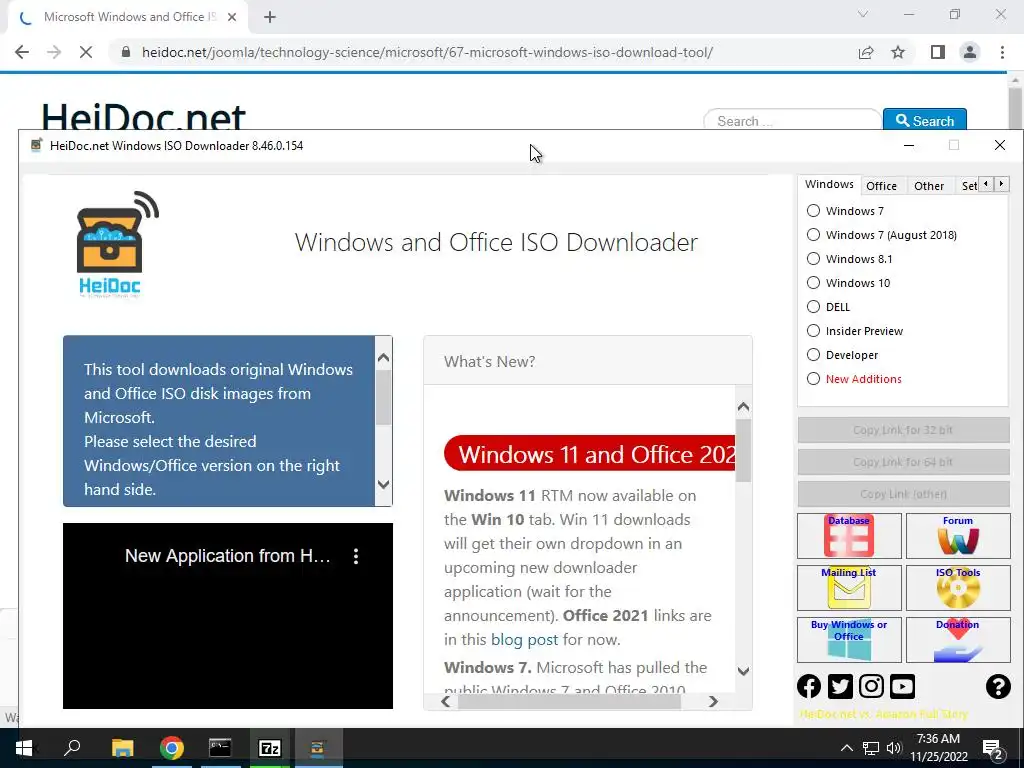Open the Mailing List tile
The image size is (1024, 768).
(849, 588)
